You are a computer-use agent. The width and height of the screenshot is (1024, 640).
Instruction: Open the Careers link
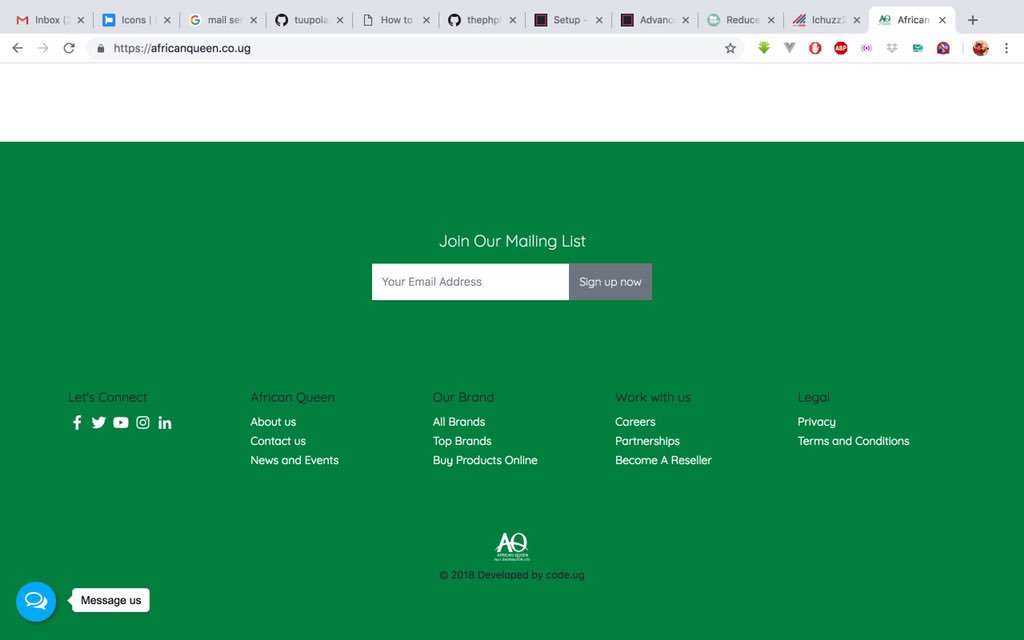(635, 422)
